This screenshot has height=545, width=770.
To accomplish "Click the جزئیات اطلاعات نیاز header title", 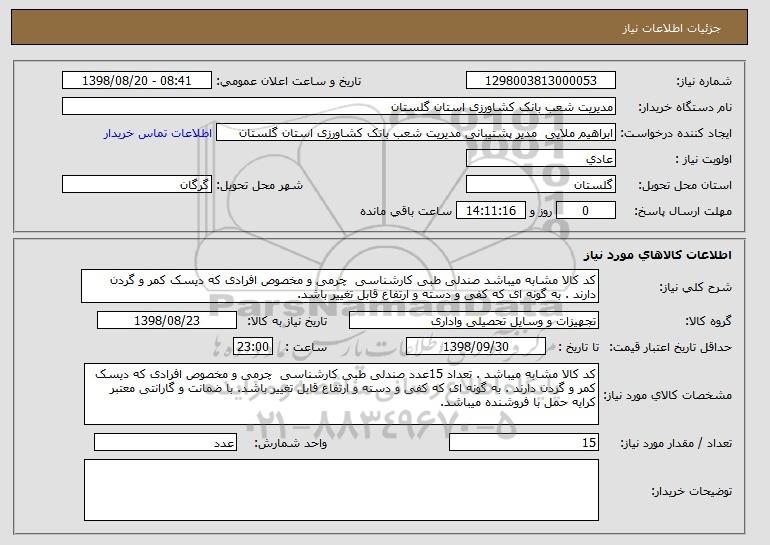I will coord(671,28).
